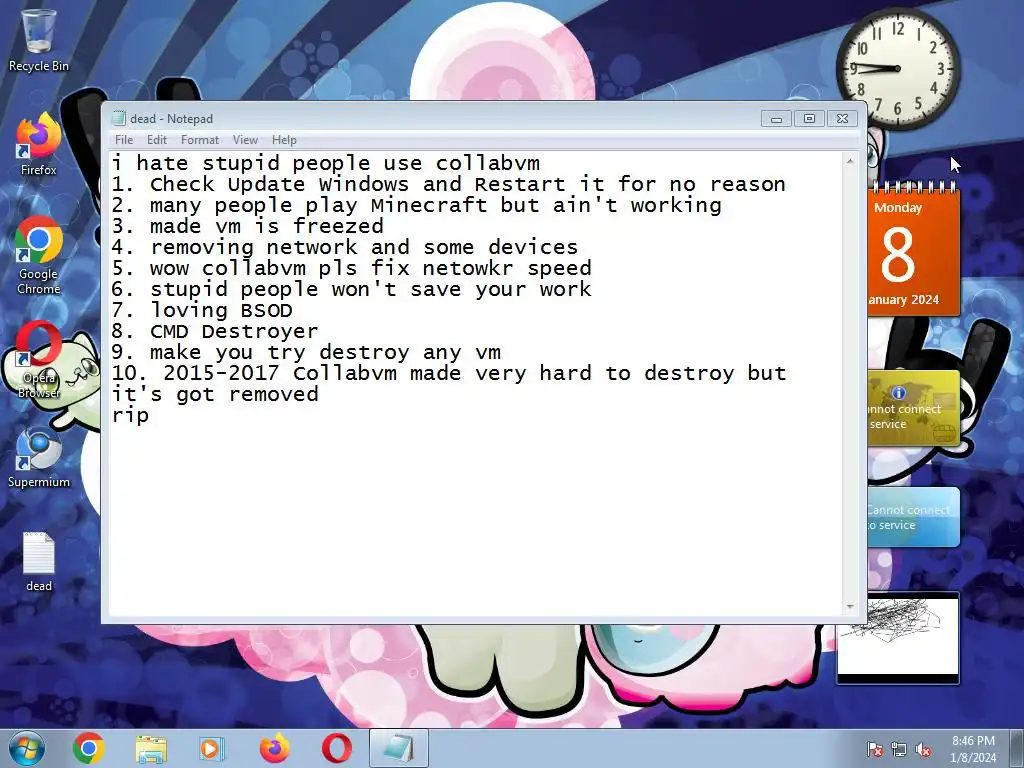The image size is (1024, 768).
Task: Maximize the Notepad window
Action: coord(809,118)
